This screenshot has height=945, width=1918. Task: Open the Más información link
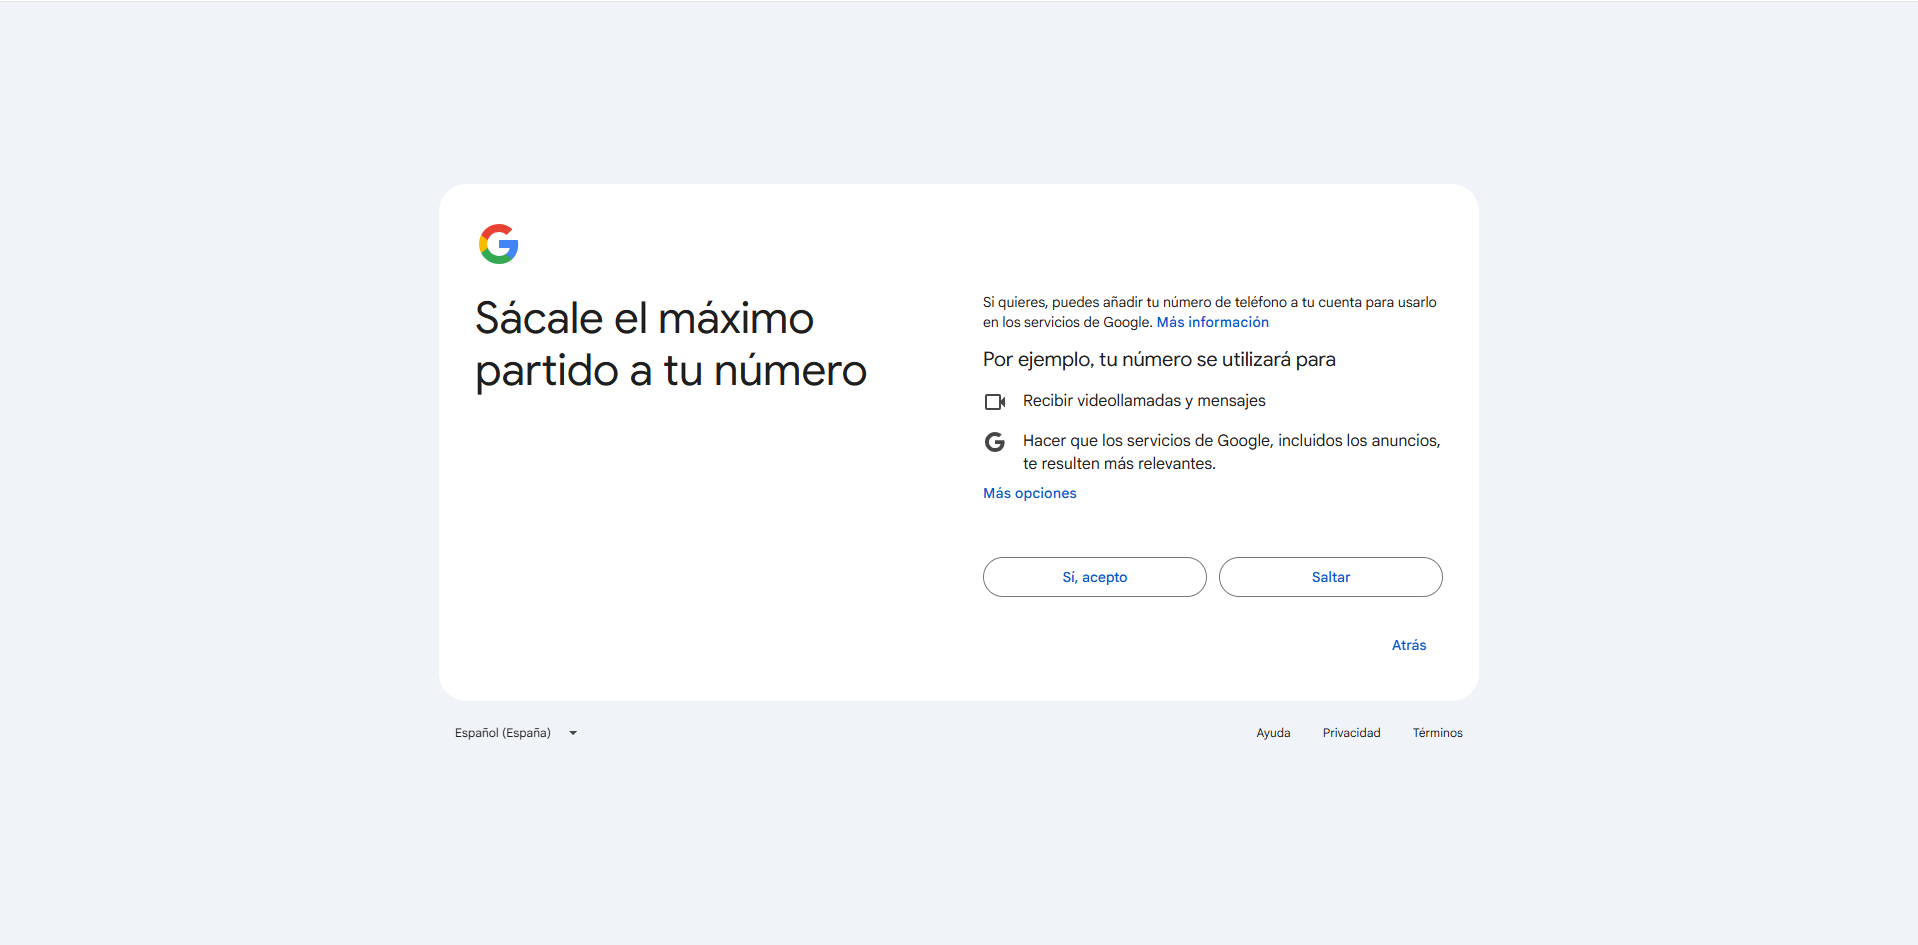click(1212, 322)
